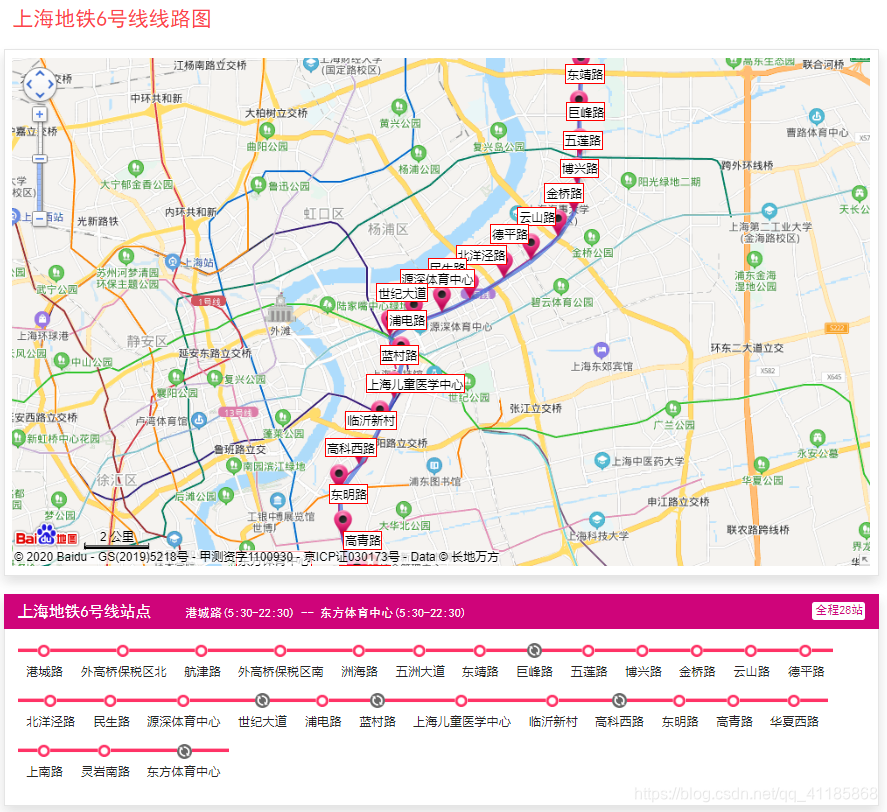Screen dimensions: 887x812
Task: Click the pink map pin above 东明路
Action: pyautogui.click(x=339, y=473)
